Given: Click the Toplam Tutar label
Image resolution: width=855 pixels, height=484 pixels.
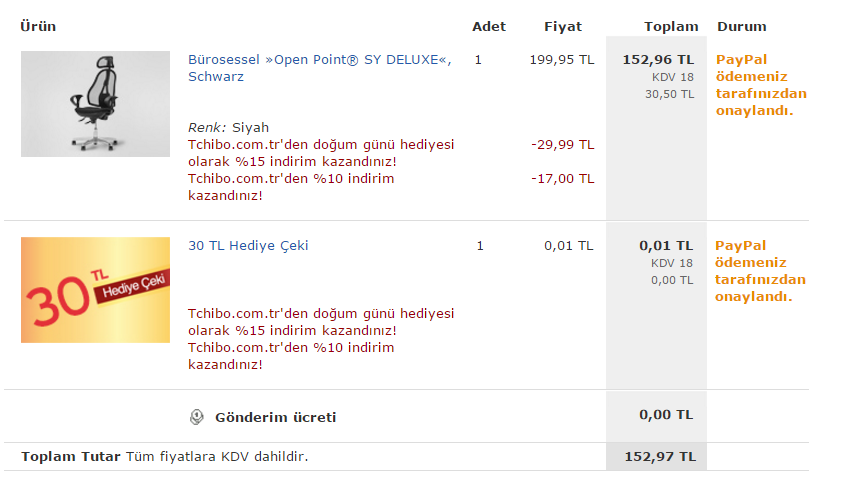Looking at the screenshot, I should (x=70, y=457).
